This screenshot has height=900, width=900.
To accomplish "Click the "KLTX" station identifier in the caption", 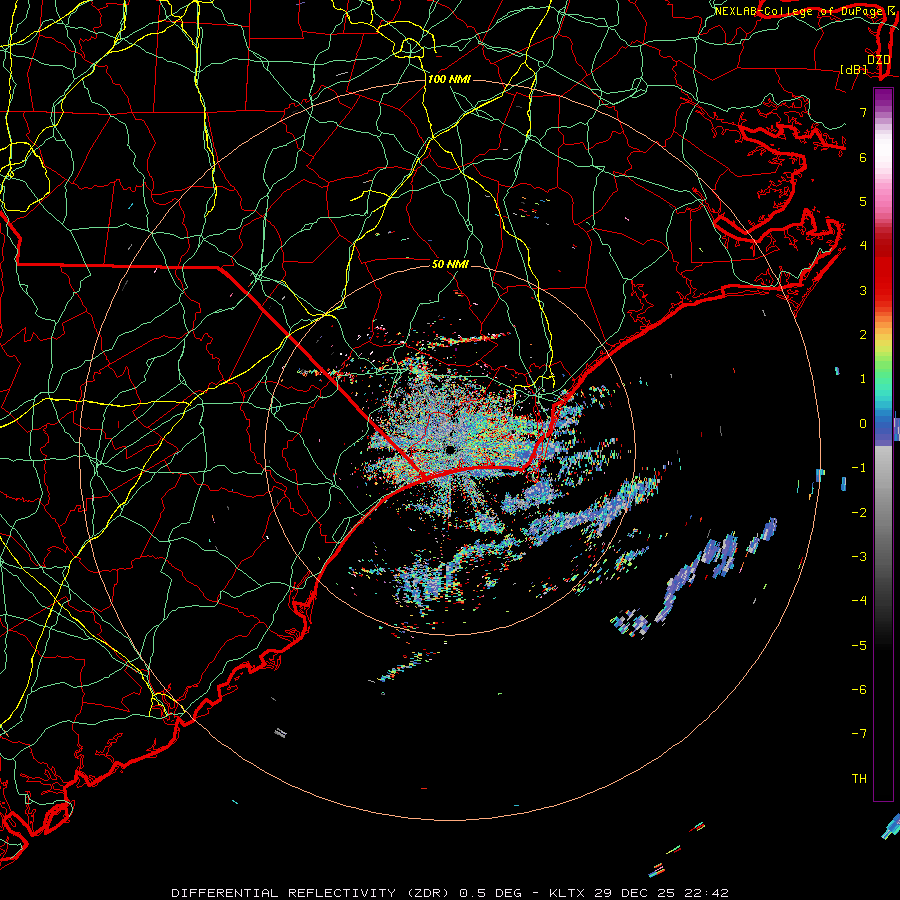I will [567, 893].
